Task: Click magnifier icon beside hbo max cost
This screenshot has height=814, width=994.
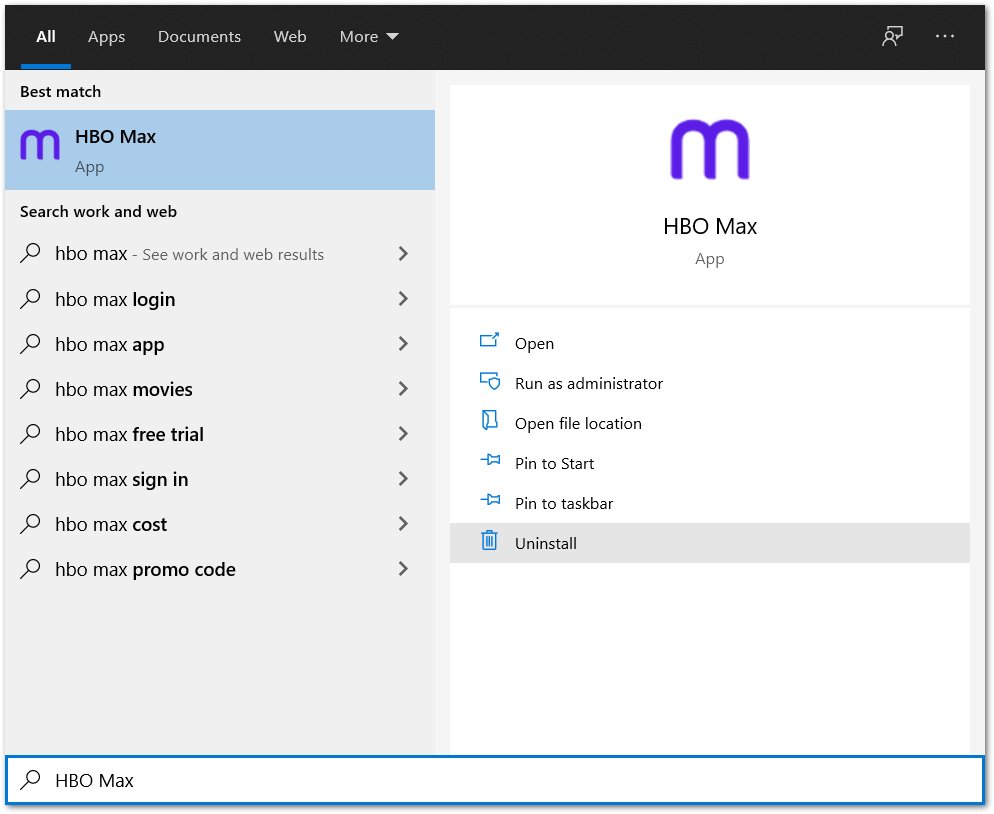Action: coord(30,524)
